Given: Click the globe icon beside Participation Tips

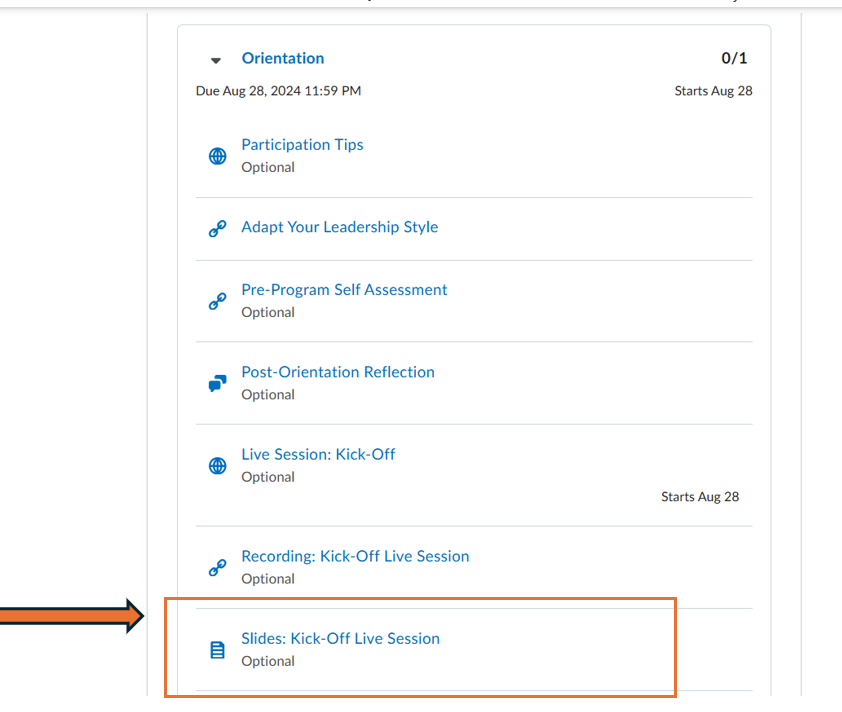Looking at the screenshot, I should click(x=217, y=156).
